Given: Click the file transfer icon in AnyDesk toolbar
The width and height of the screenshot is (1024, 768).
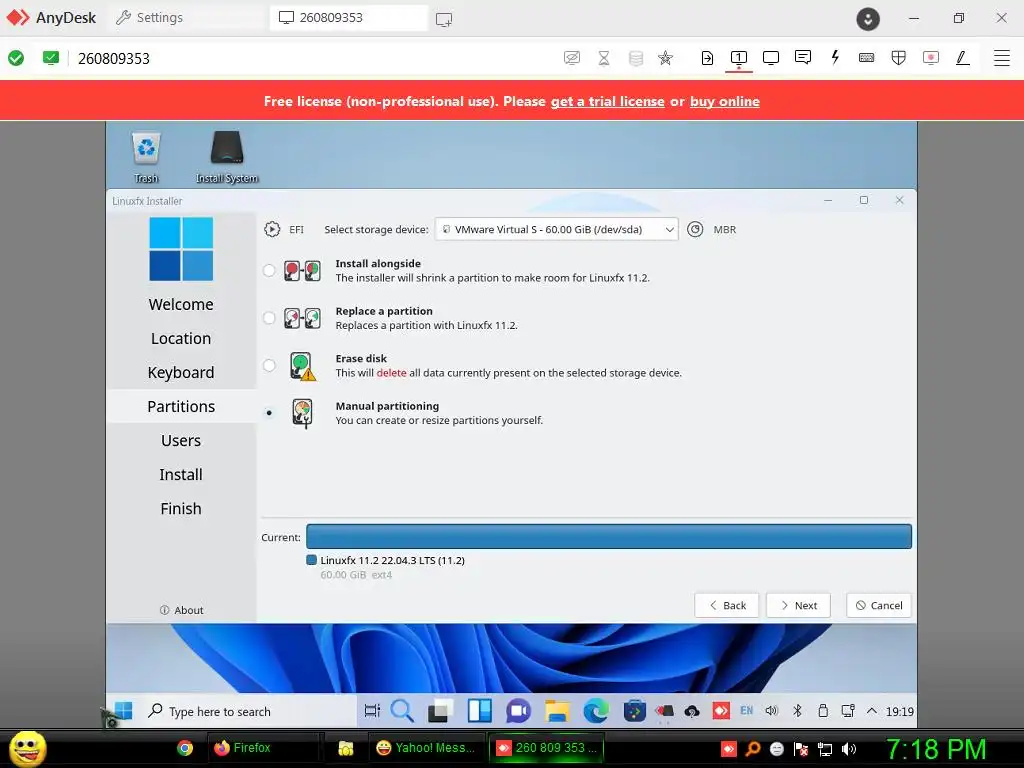Looking at the screenshot, I should click(707, 58).
